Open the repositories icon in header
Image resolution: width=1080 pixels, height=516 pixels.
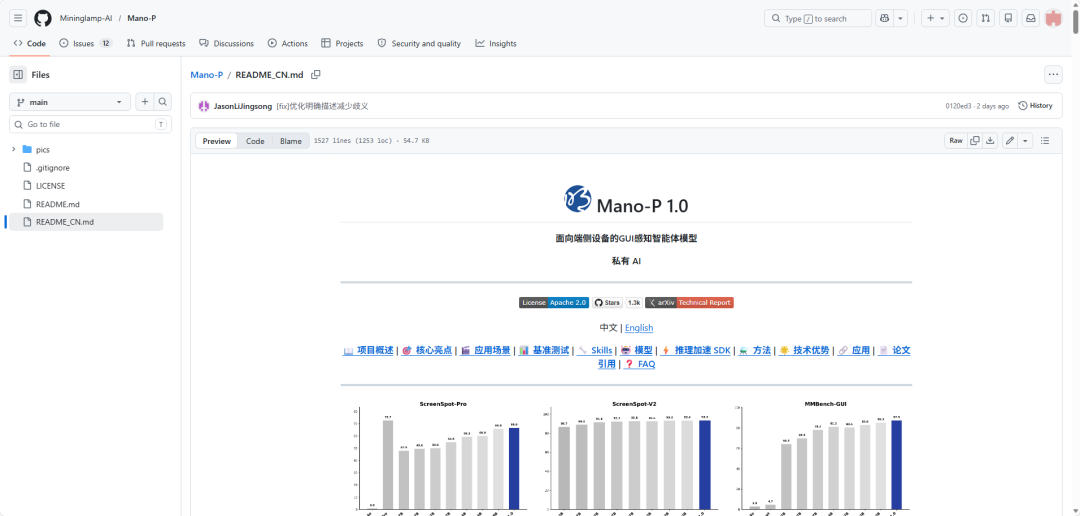[1008, 19]
